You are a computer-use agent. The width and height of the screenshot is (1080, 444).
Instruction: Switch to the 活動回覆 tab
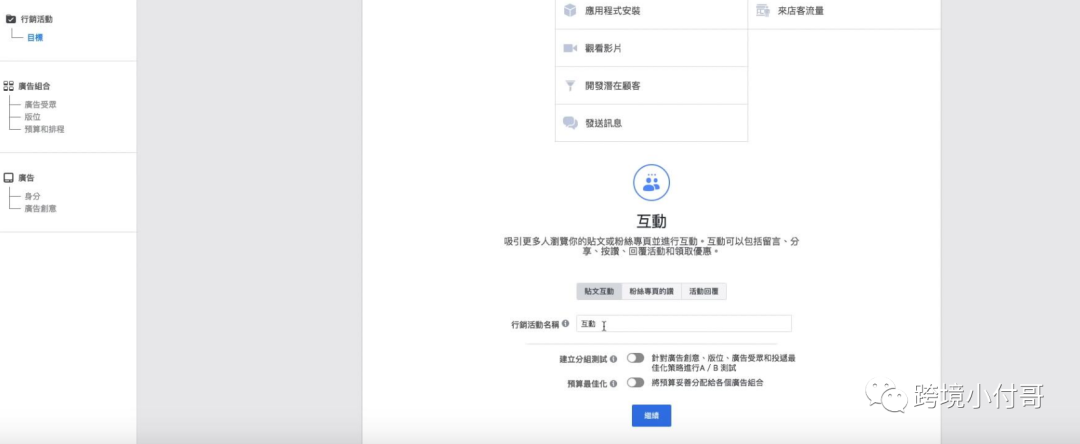pos(704,291)
